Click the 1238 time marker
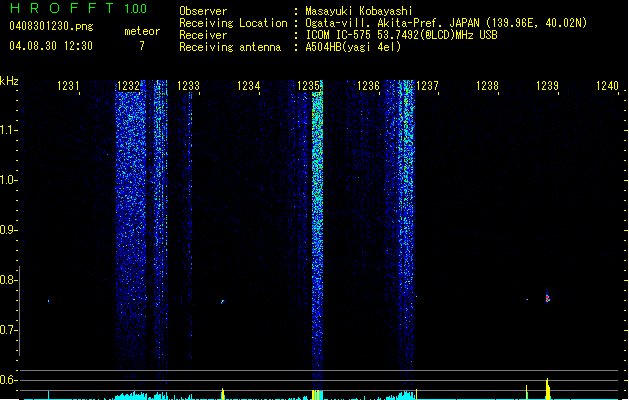The width and height of the screenshot is (629, 400). (487, 86)
